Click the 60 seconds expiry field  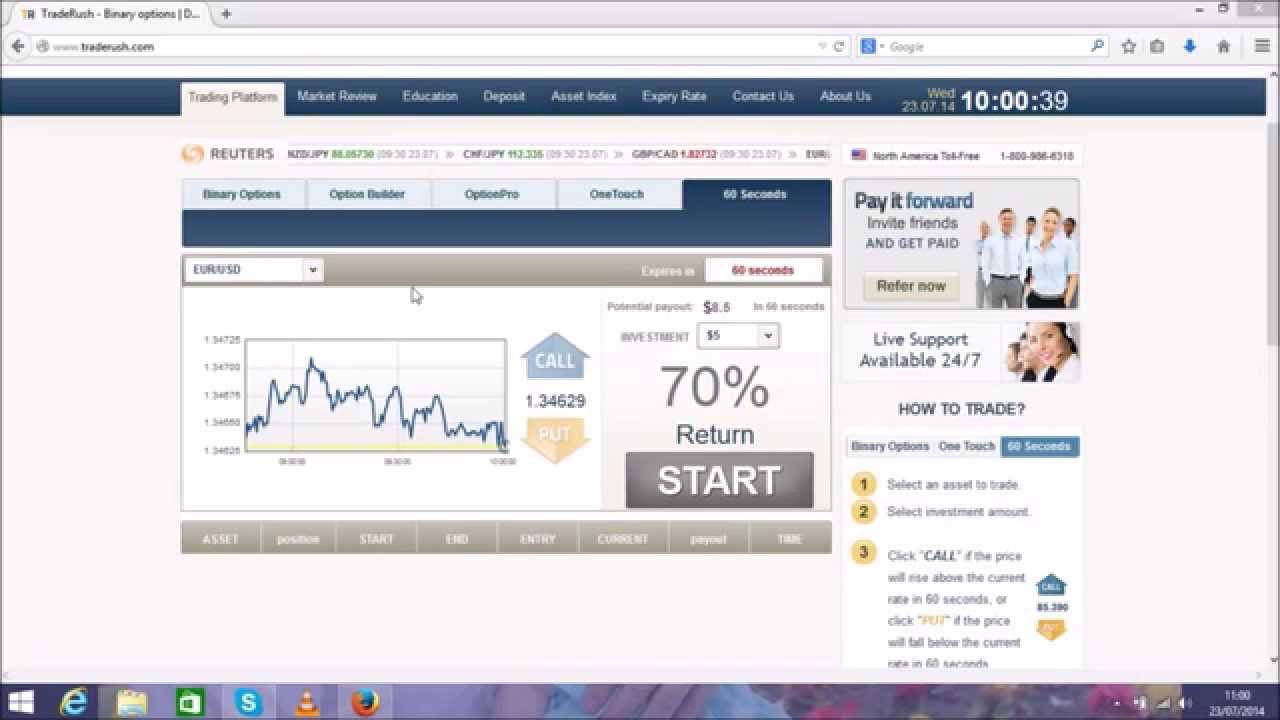[x=763, y=270]
